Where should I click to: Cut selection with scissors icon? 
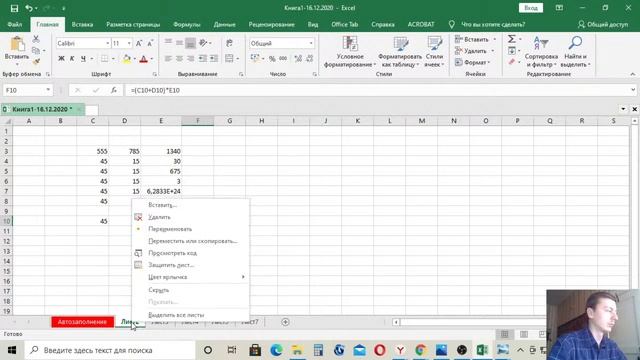point(36,39)
